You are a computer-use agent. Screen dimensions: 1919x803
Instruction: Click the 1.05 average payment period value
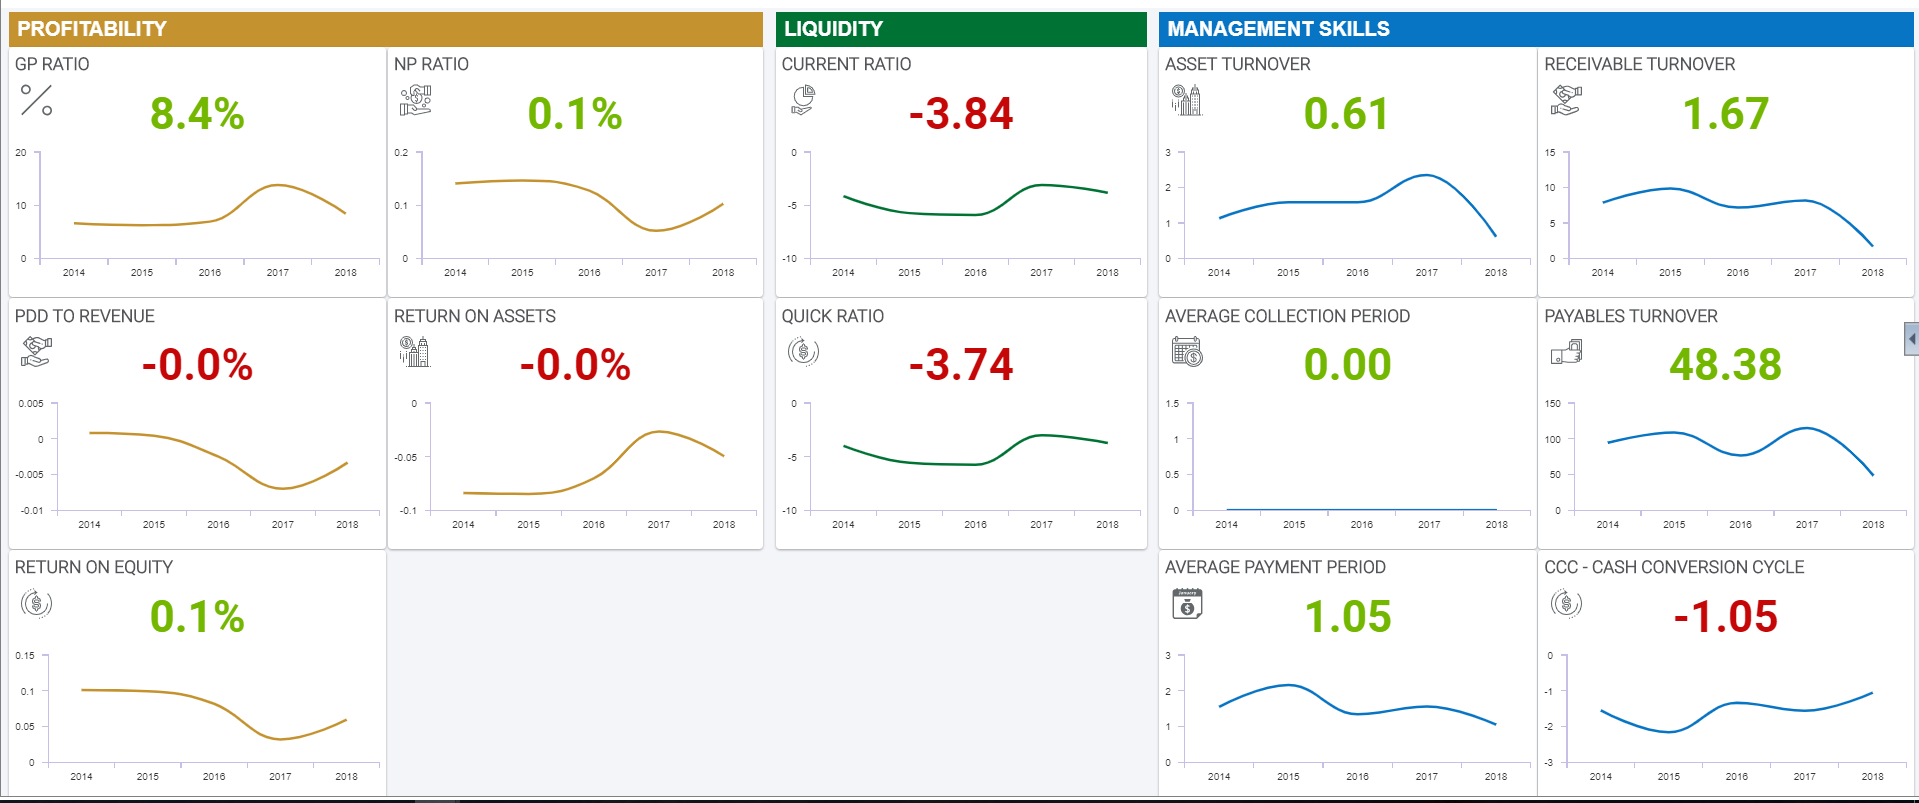[x=1348, y=616]
